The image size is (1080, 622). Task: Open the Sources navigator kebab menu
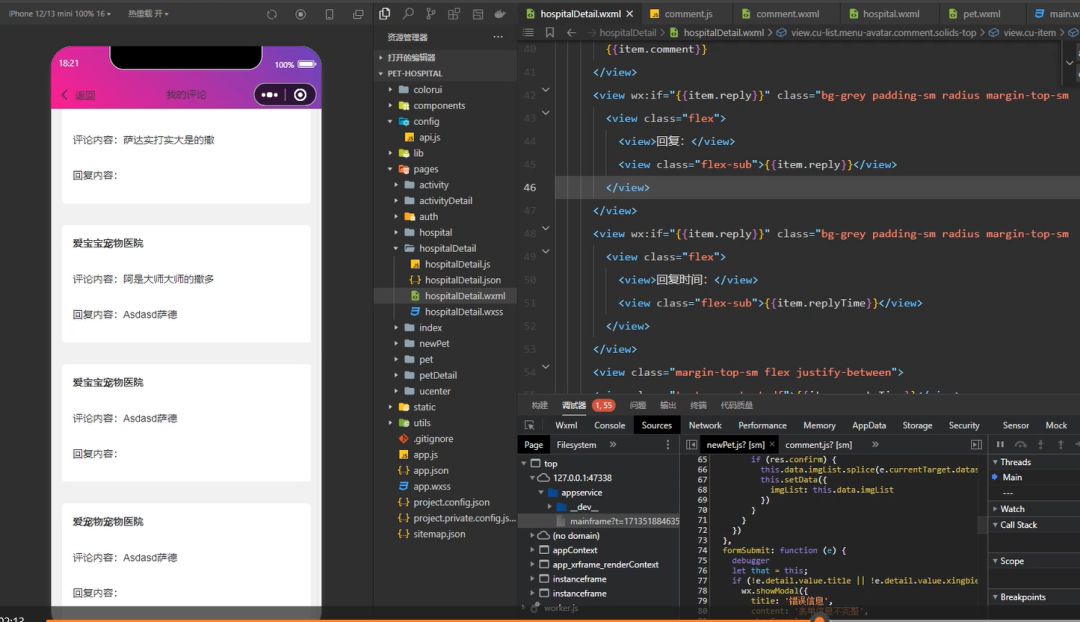[667, 445]
